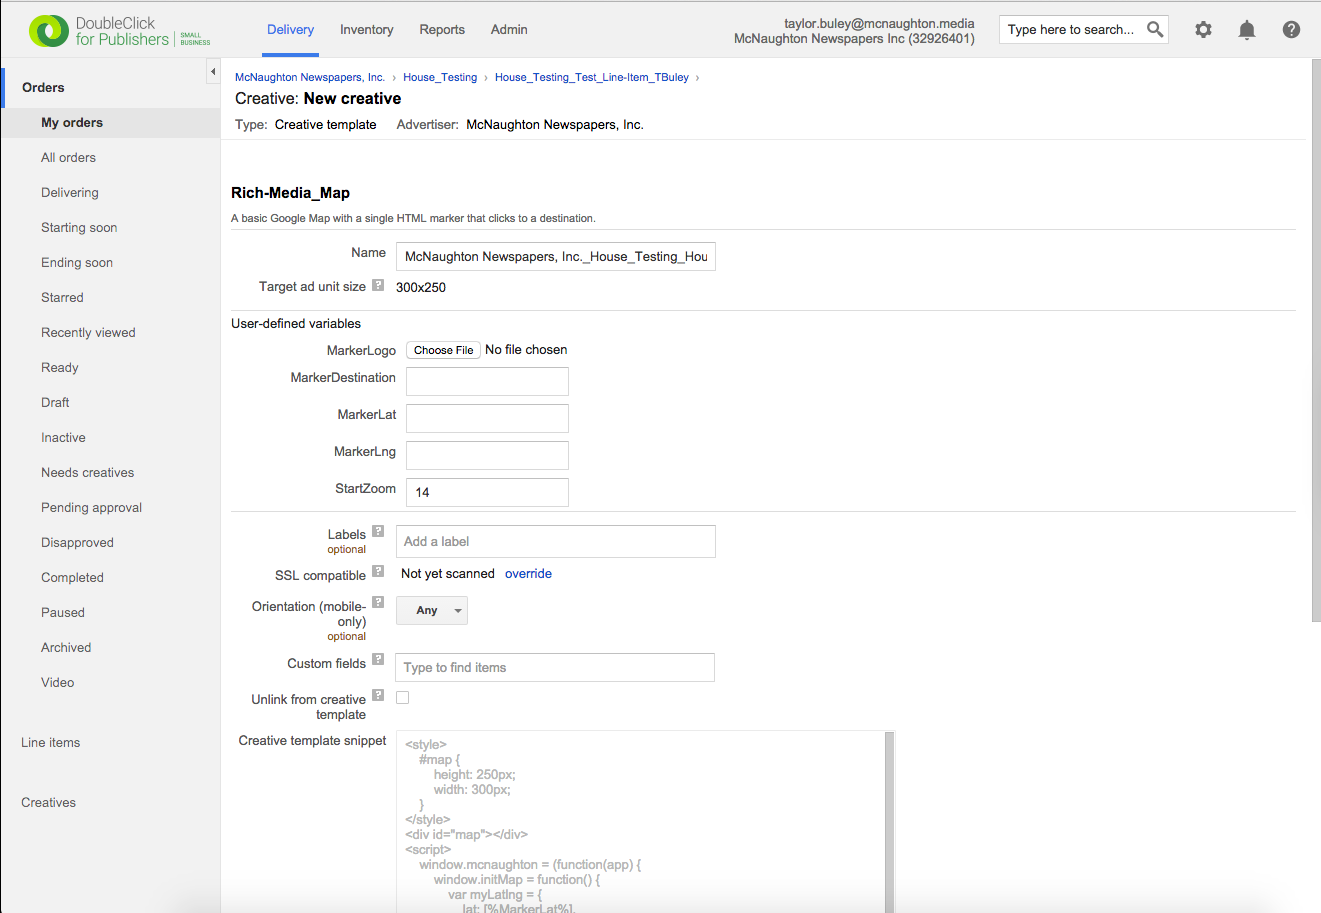Select Pending approval in sidebar
The image size is (1321, 913).
click(91, 508)
